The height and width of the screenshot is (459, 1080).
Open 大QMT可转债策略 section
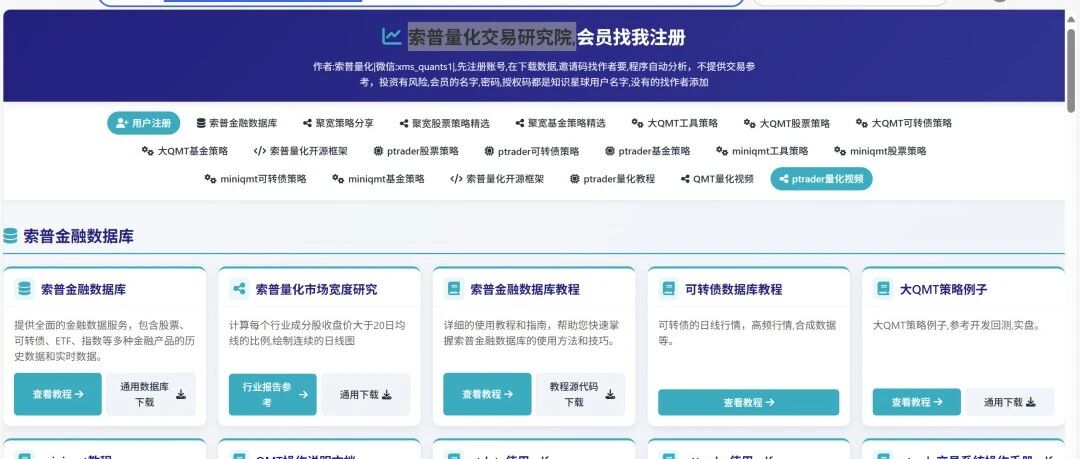(904, 123)
